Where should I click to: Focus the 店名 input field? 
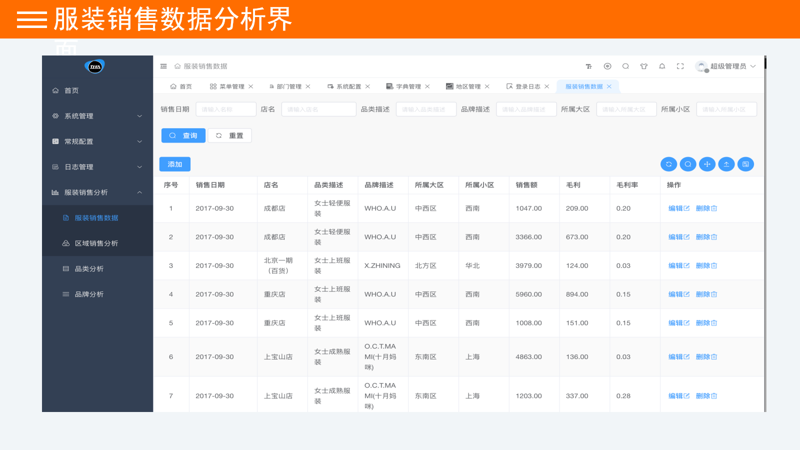coord(318,109)
